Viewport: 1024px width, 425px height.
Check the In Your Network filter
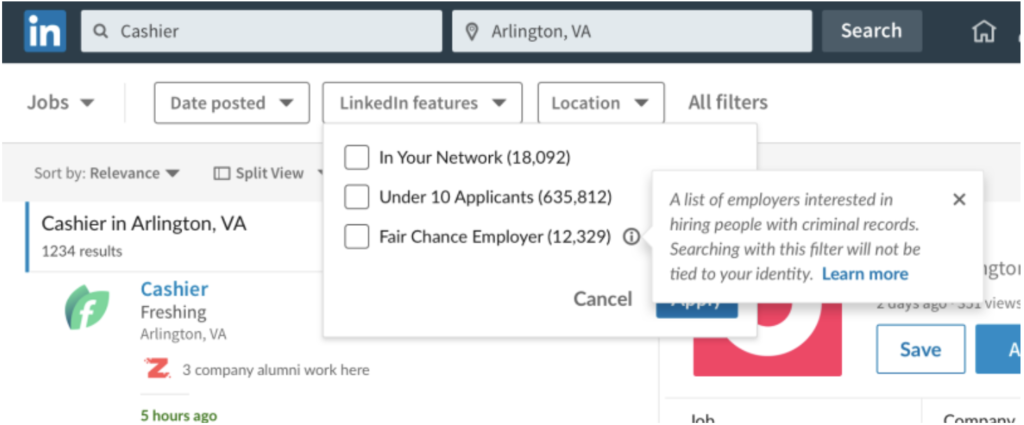[x=357, y=157]
